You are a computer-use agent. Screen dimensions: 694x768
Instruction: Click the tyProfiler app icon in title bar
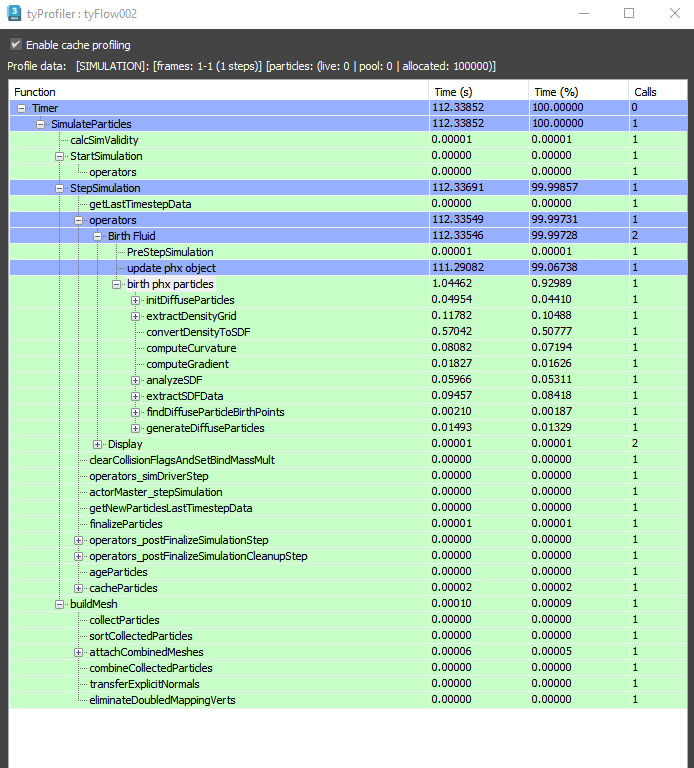pos(14,13)
